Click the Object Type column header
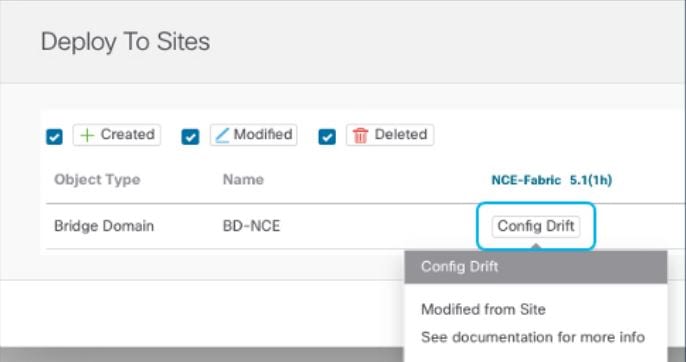The image size is (686, 362). click(x=97, y=180)
